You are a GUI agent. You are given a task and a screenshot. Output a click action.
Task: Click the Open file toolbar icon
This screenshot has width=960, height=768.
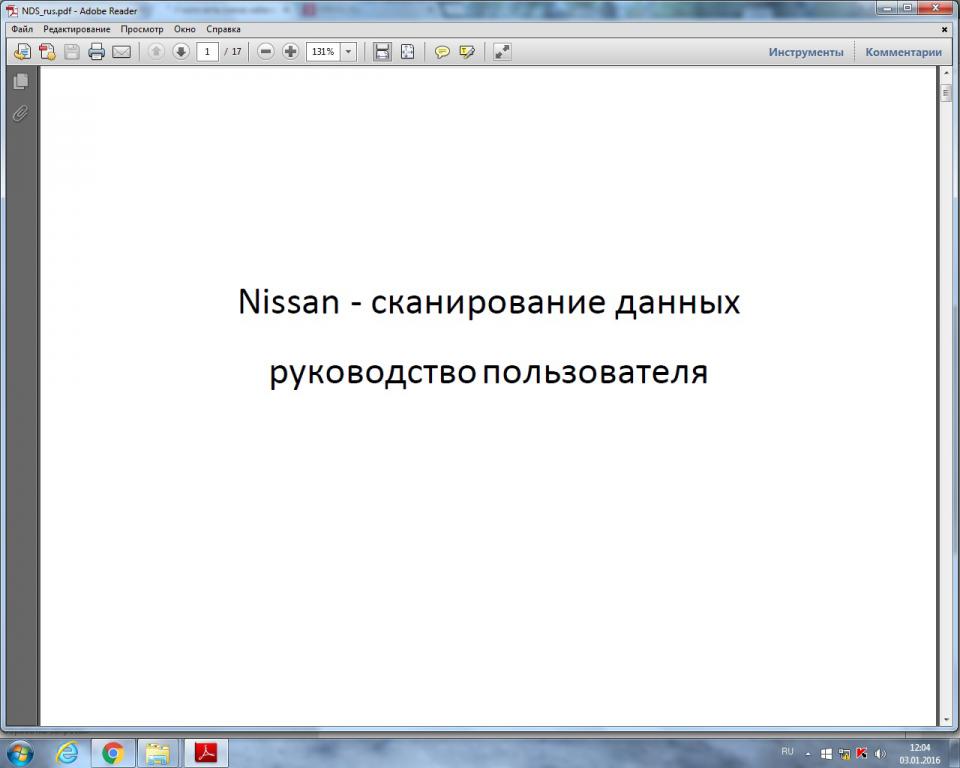click(x=22, y=52)
